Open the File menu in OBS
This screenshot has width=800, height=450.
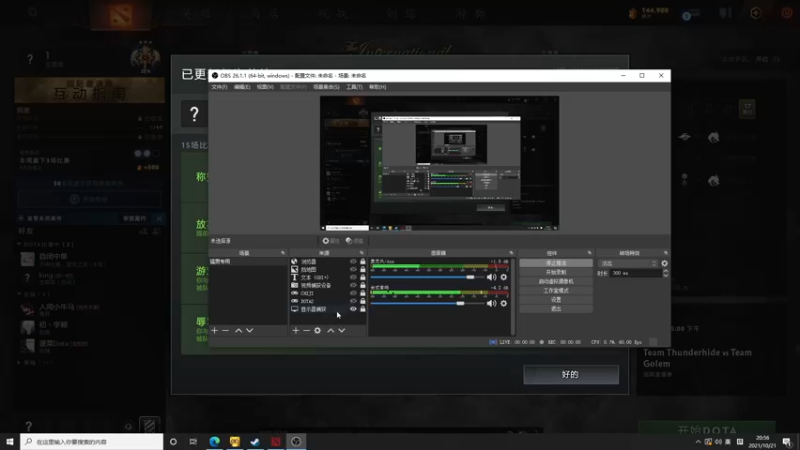tap(219, 87)
